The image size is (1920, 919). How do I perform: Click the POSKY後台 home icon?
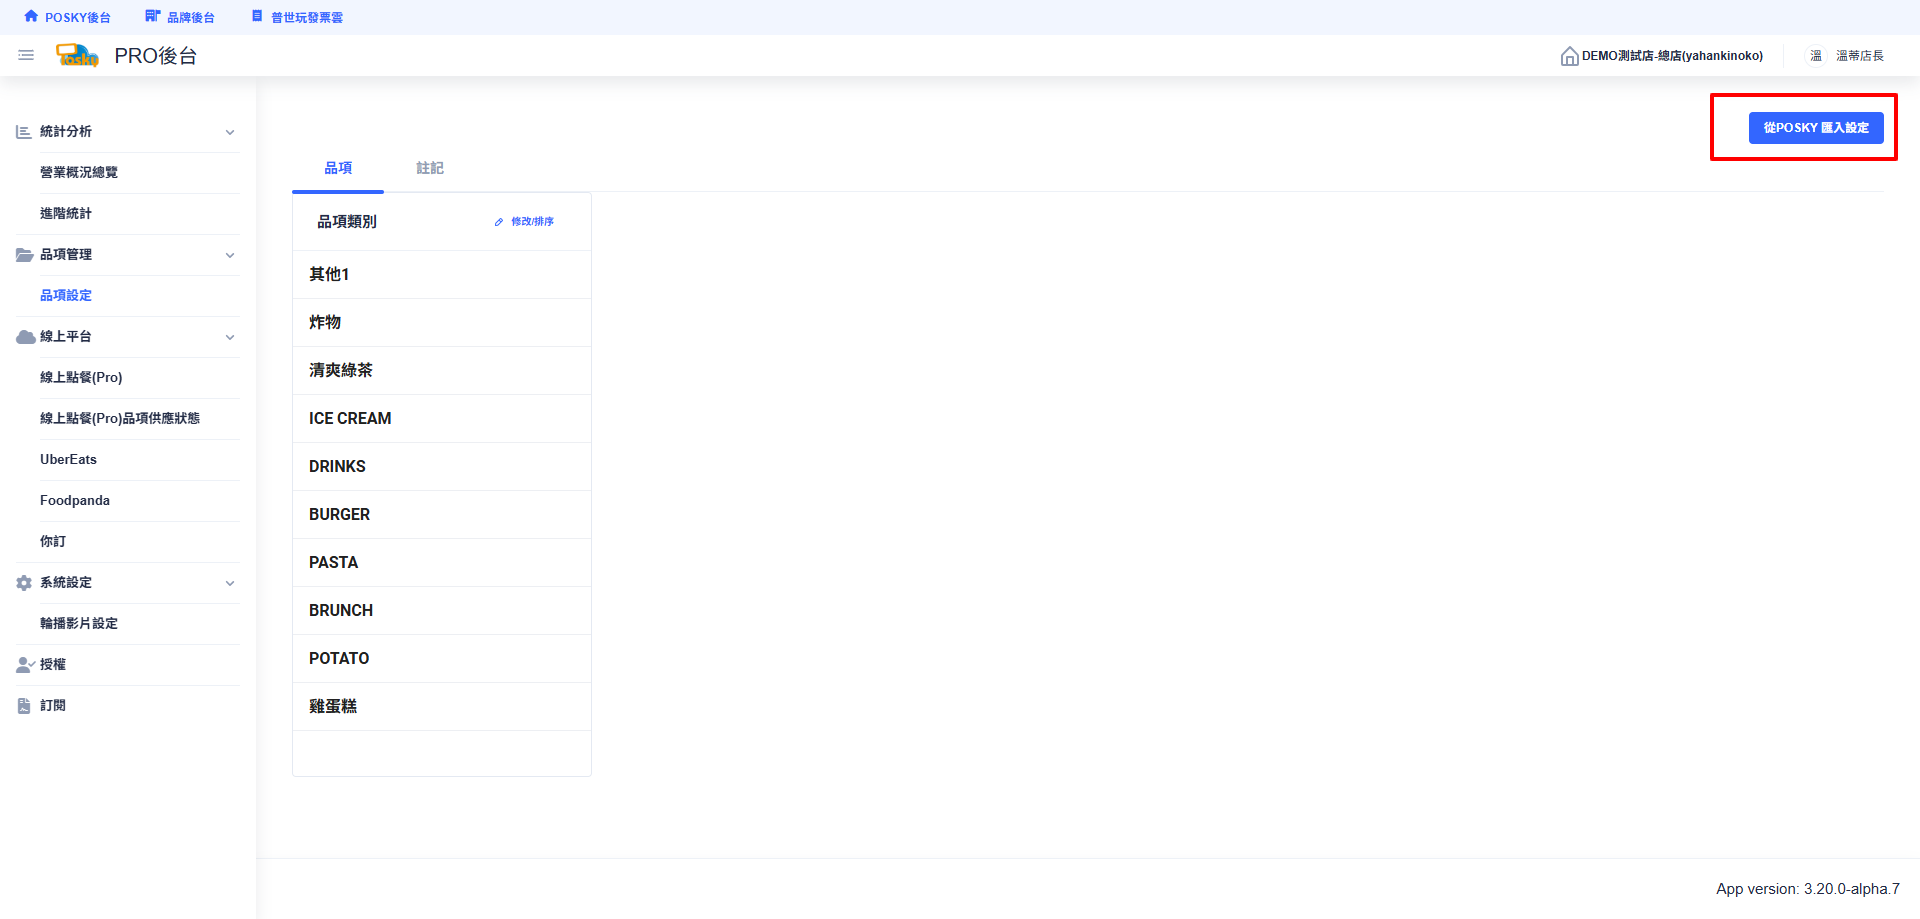pyautogui.click(x=31, y=16)
